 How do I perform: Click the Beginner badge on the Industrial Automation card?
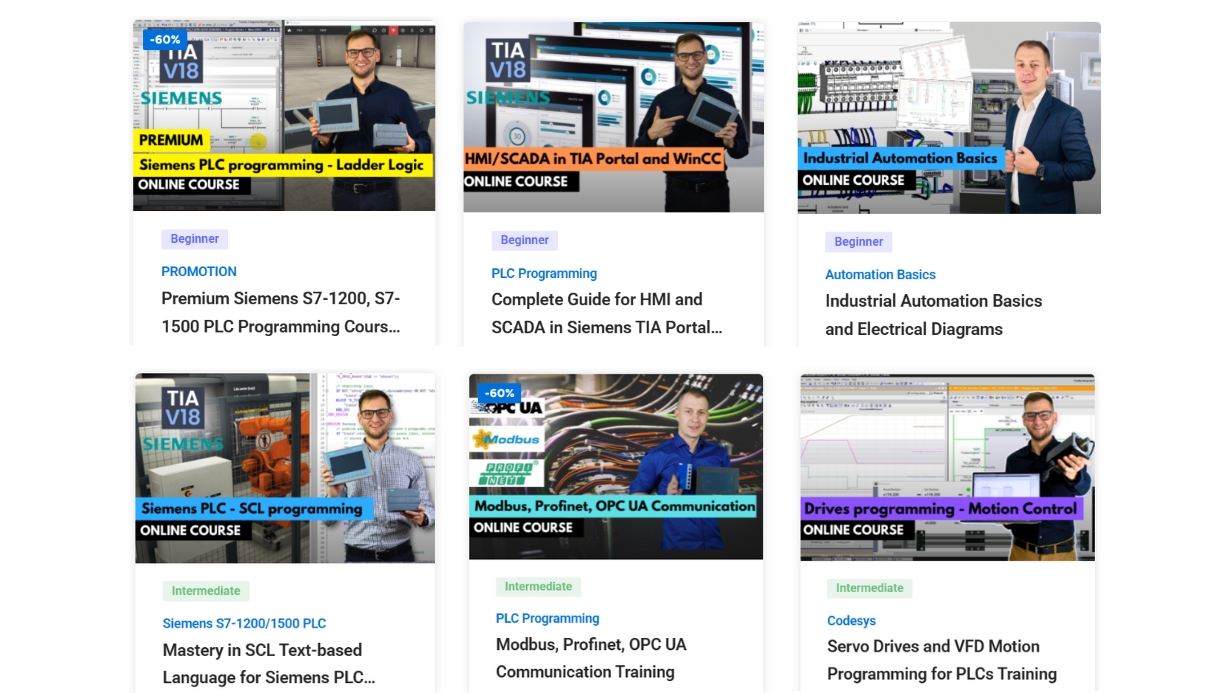point(858,241)
